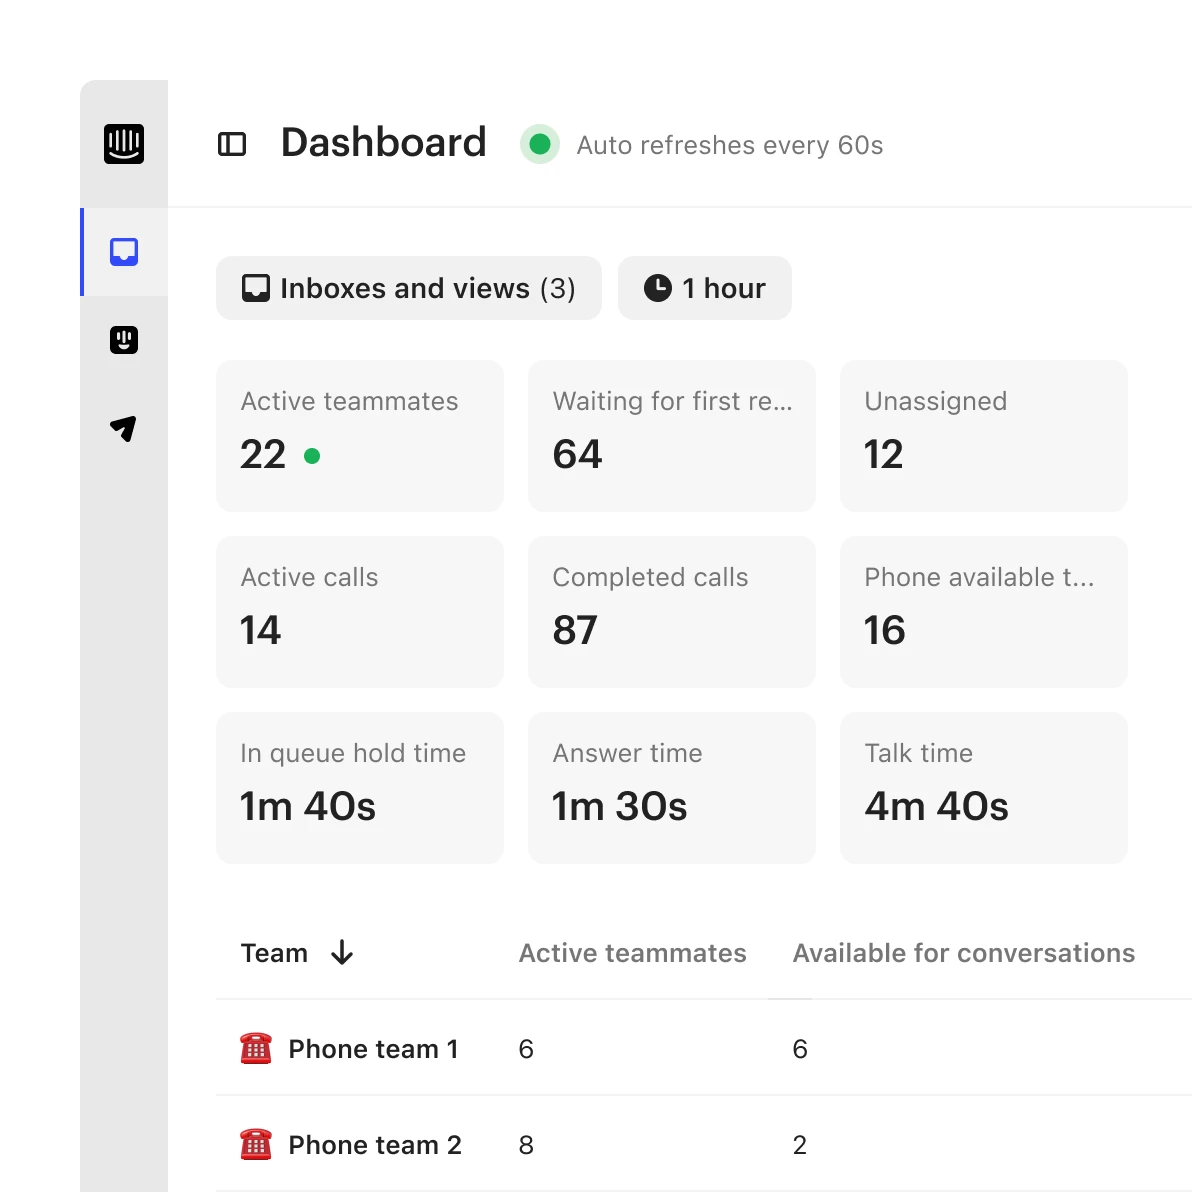This screenshot has width=1192, height=1192.
Task: Open the Inboxes and views (3) filter
Action: [409, 288]
